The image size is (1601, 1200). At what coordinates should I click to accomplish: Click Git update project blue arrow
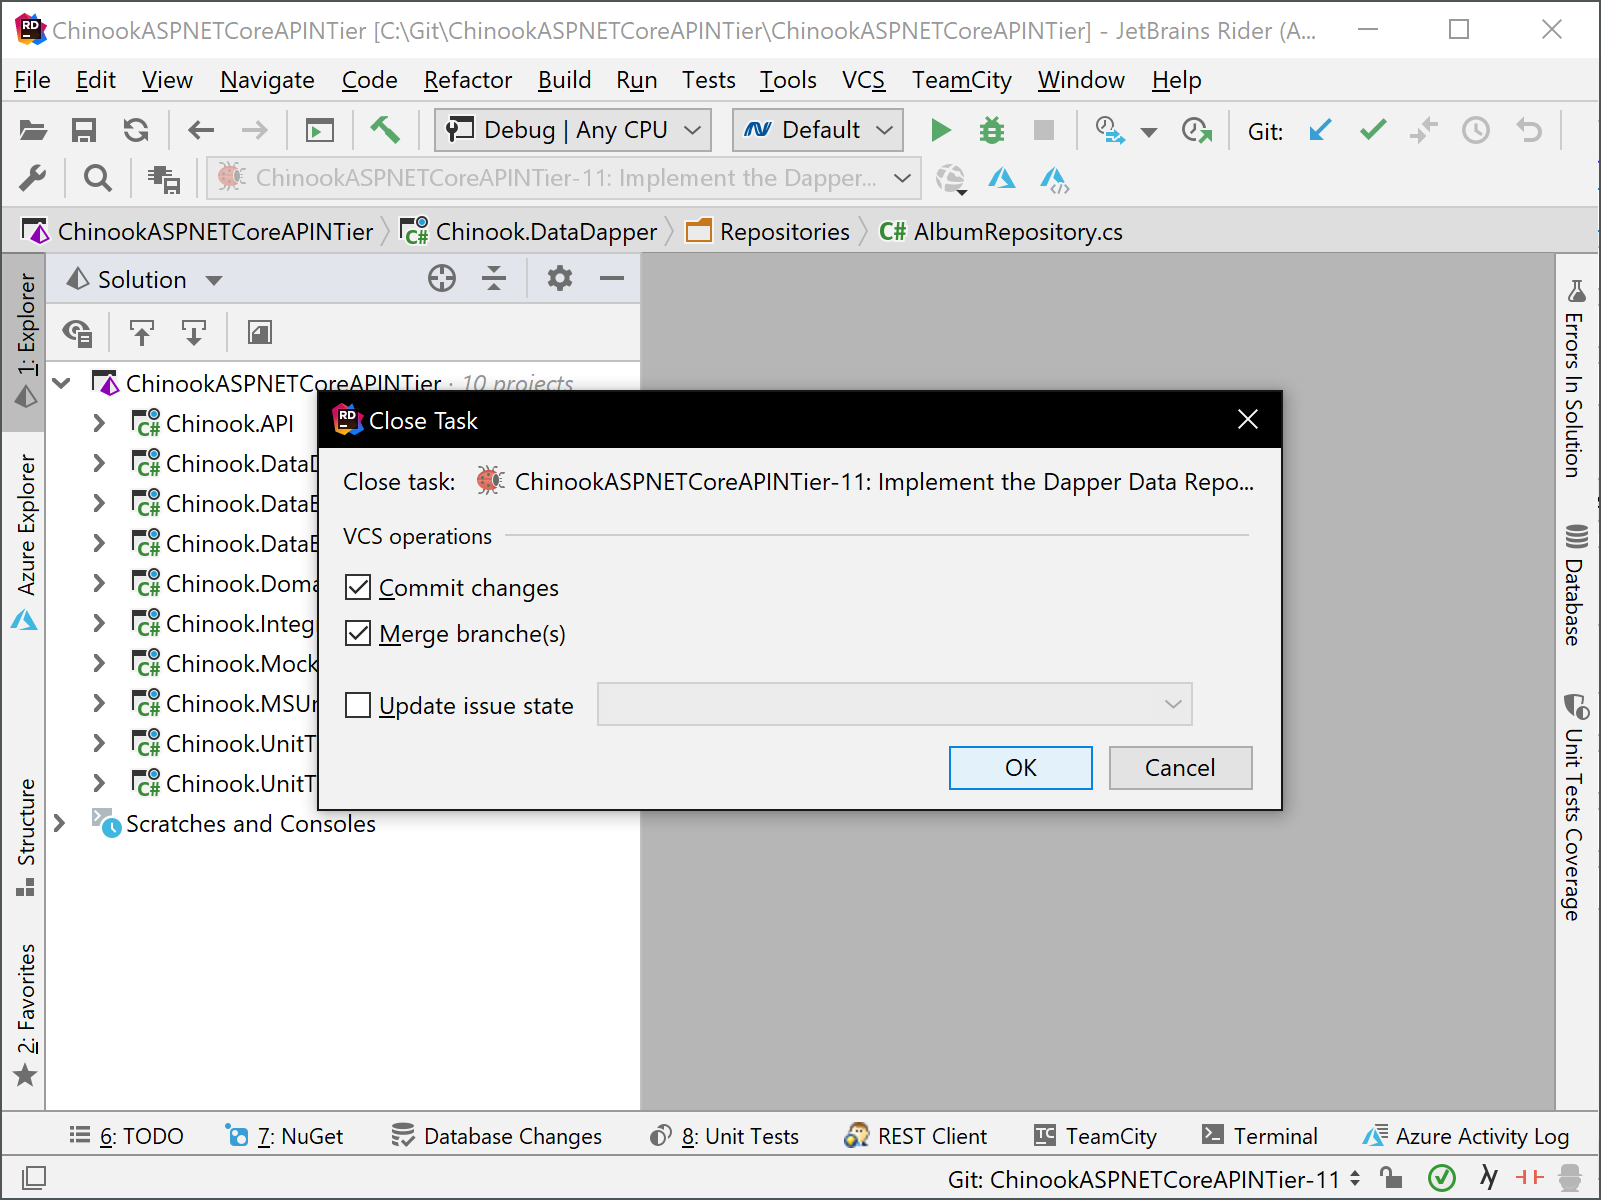click(x=1320, y=130)
